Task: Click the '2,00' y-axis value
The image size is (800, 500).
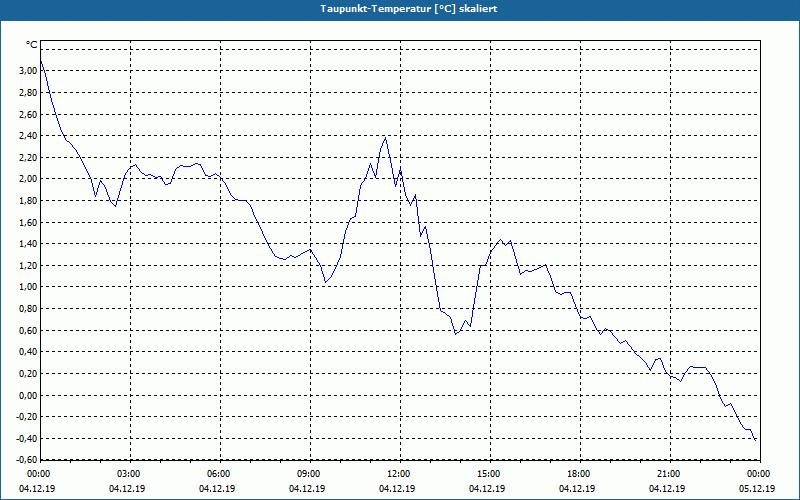Action: pyautogui.click(x=28, y=179)
